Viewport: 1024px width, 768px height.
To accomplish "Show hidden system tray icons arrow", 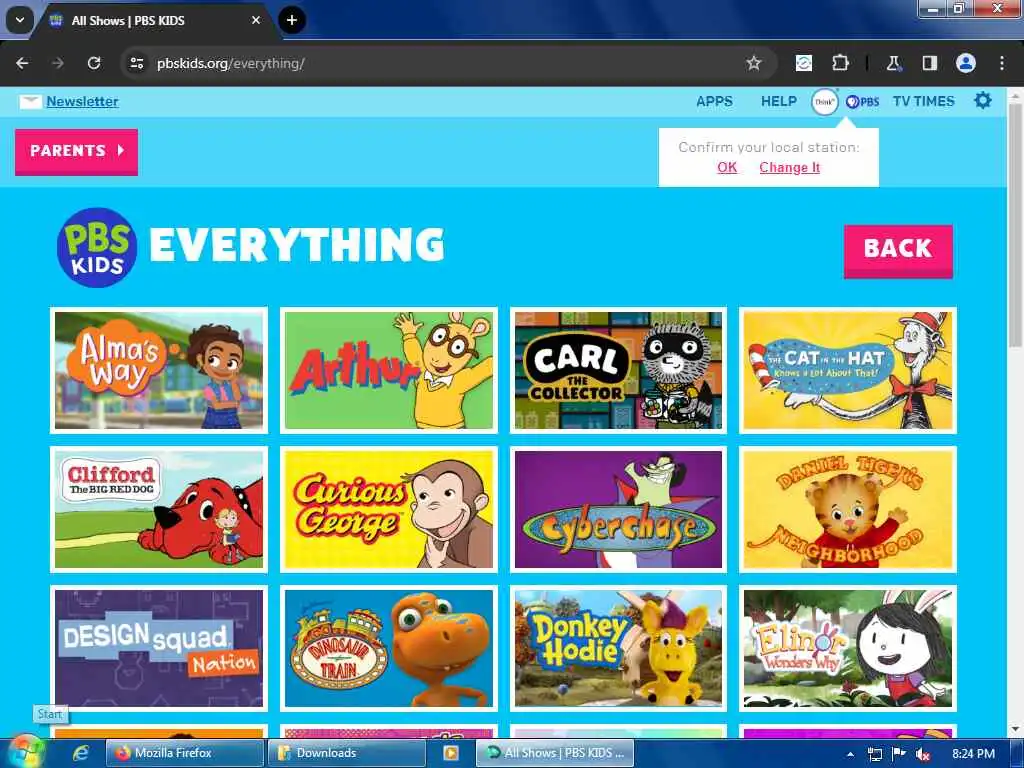I will (x=850, y=754).
